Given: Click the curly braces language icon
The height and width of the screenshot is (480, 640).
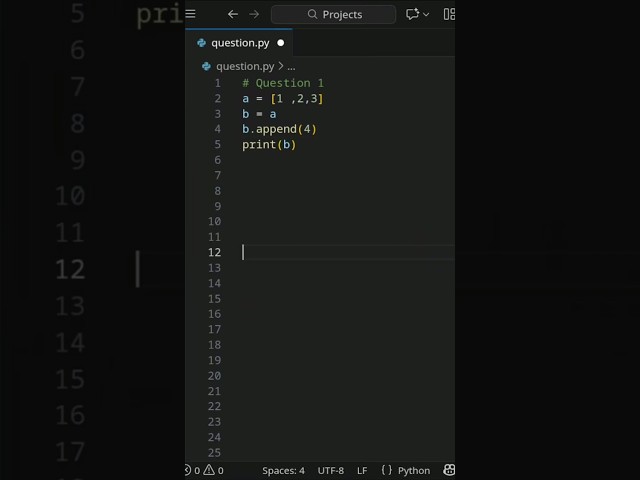Looking at the screenshot, I should 387,470.
